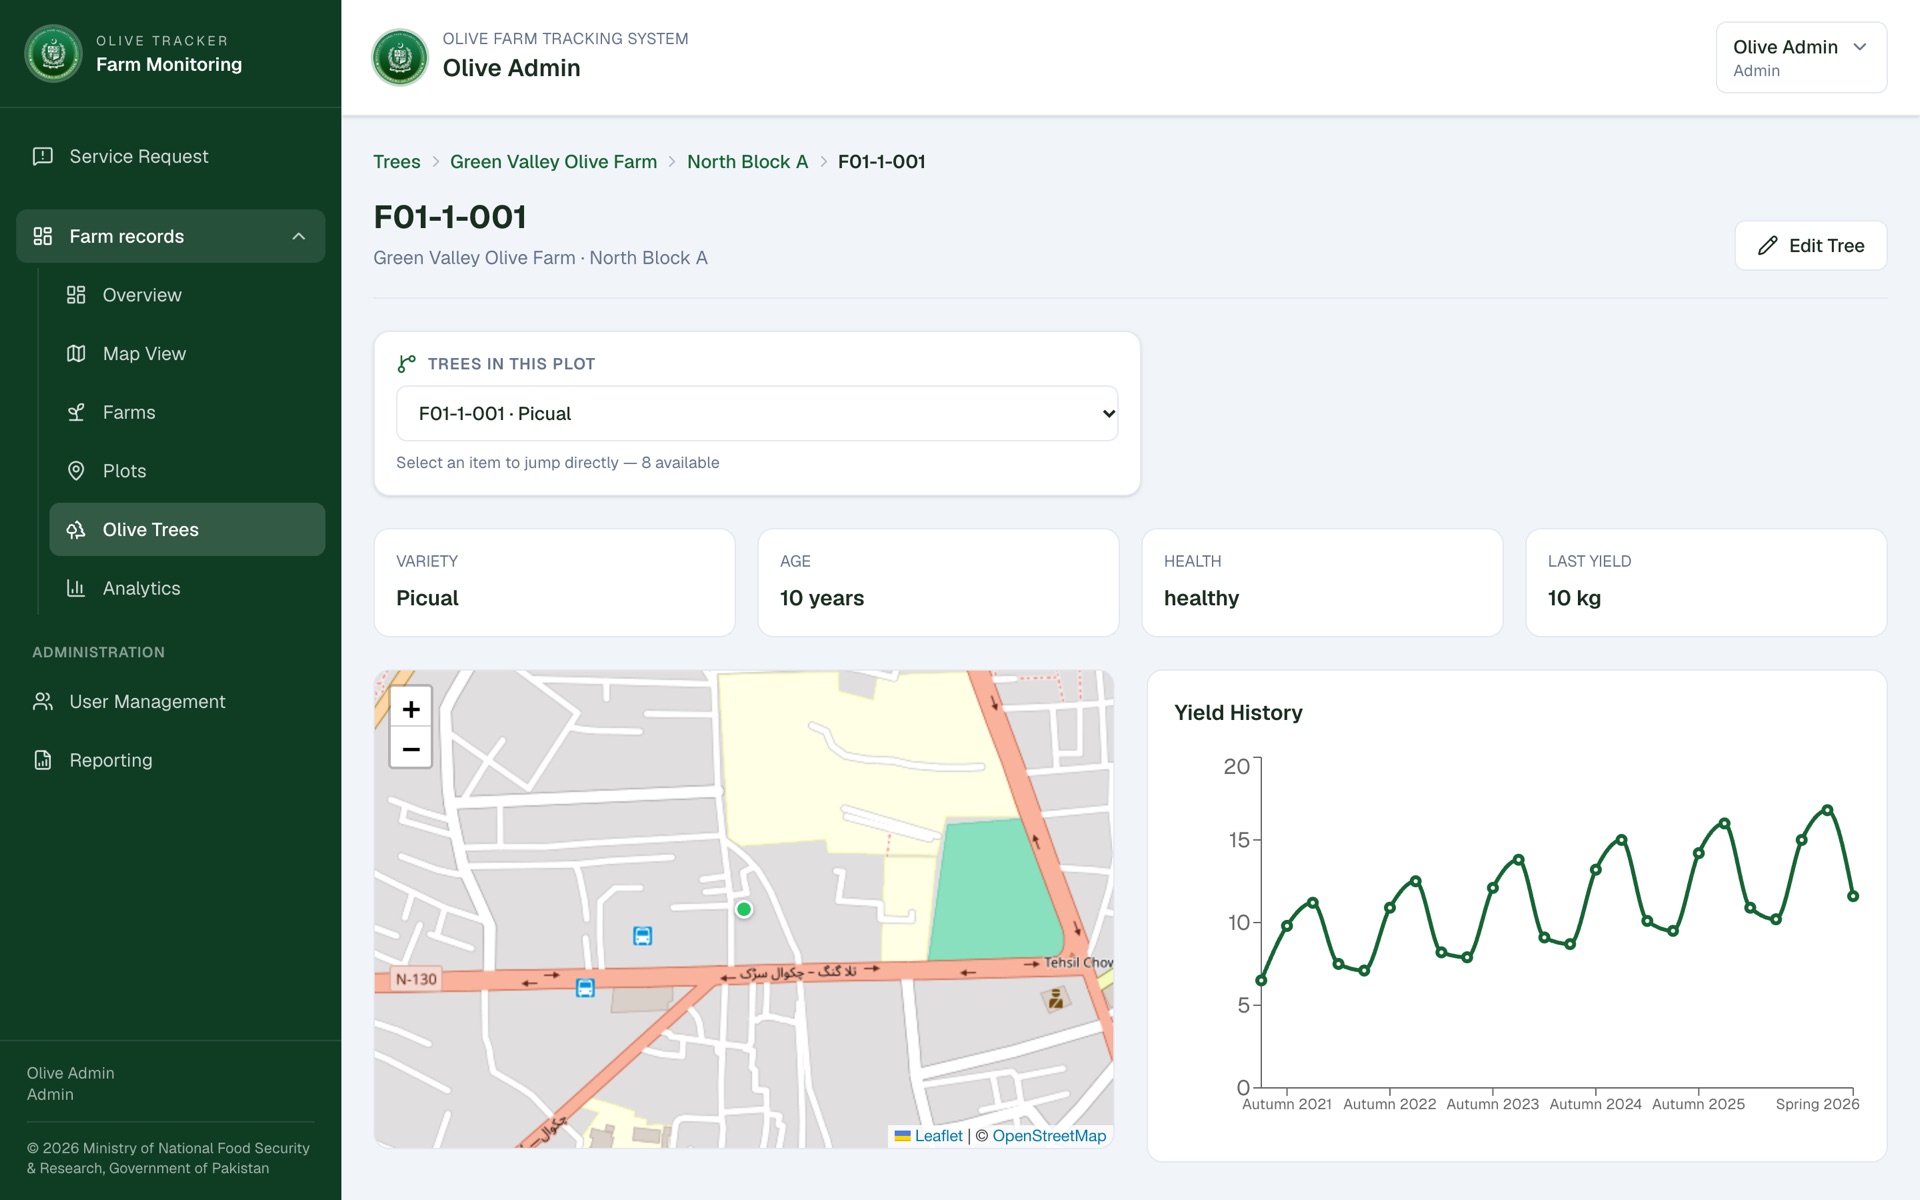Click the bus stop icon above N-130 road
The image size is (1920, 1200).
643,936
